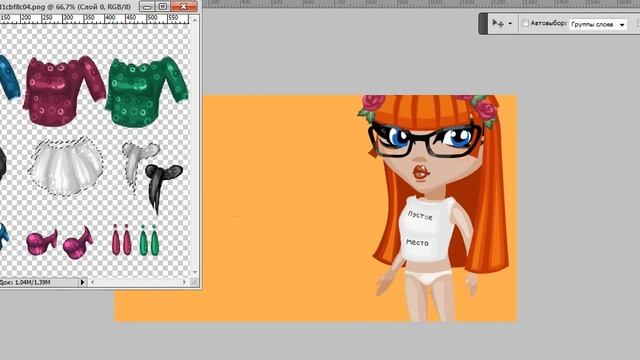Click the document title 1cbf8c04.png title bar
The image size is (640, 360).
click(x=65, y=7)
